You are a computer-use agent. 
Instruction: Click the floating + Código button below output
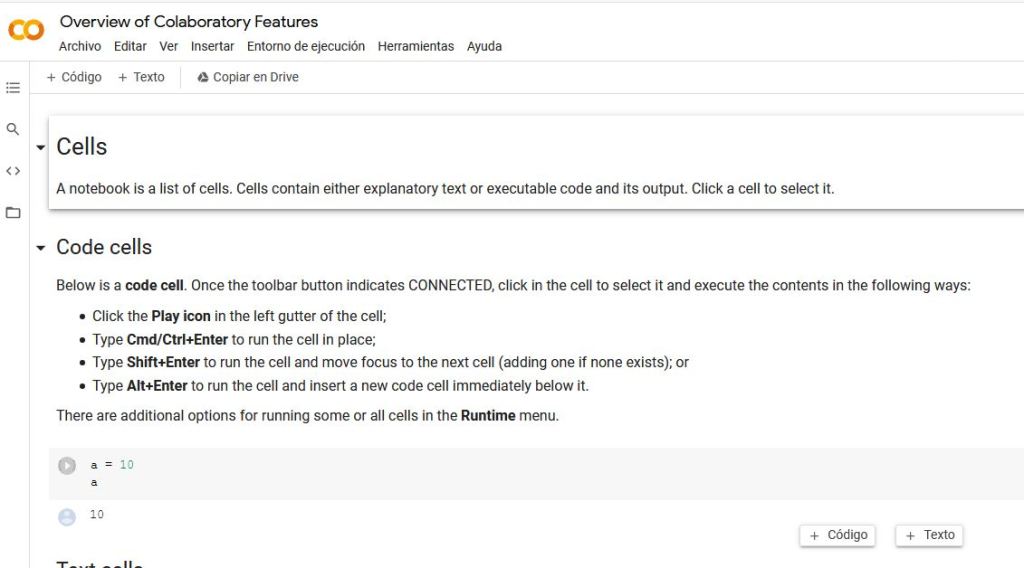pos(838,535)
